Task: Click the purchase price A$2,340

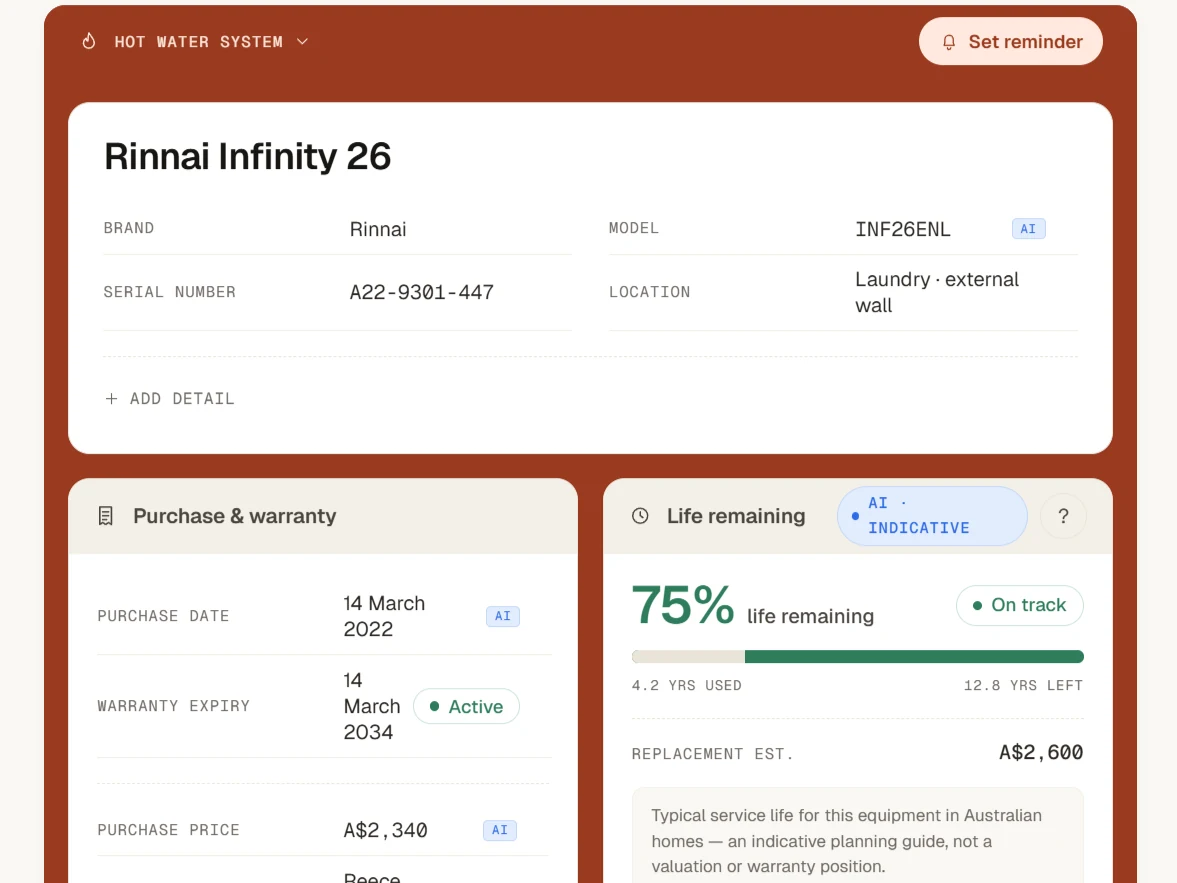Action: [385, 830]
